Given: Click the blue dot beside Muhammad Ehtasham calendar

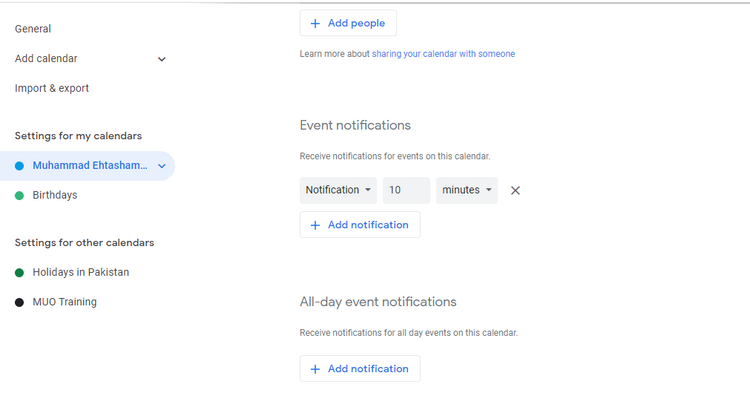Looking at the screenshot, I should [19, 166].
